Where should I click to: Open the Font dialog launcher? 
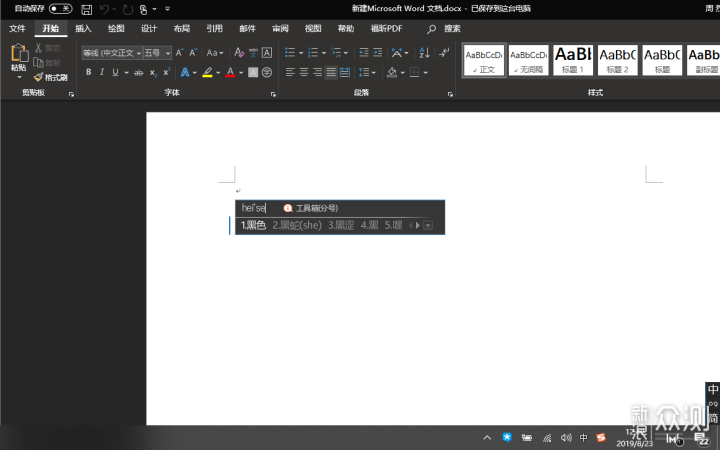coord(273,94)
